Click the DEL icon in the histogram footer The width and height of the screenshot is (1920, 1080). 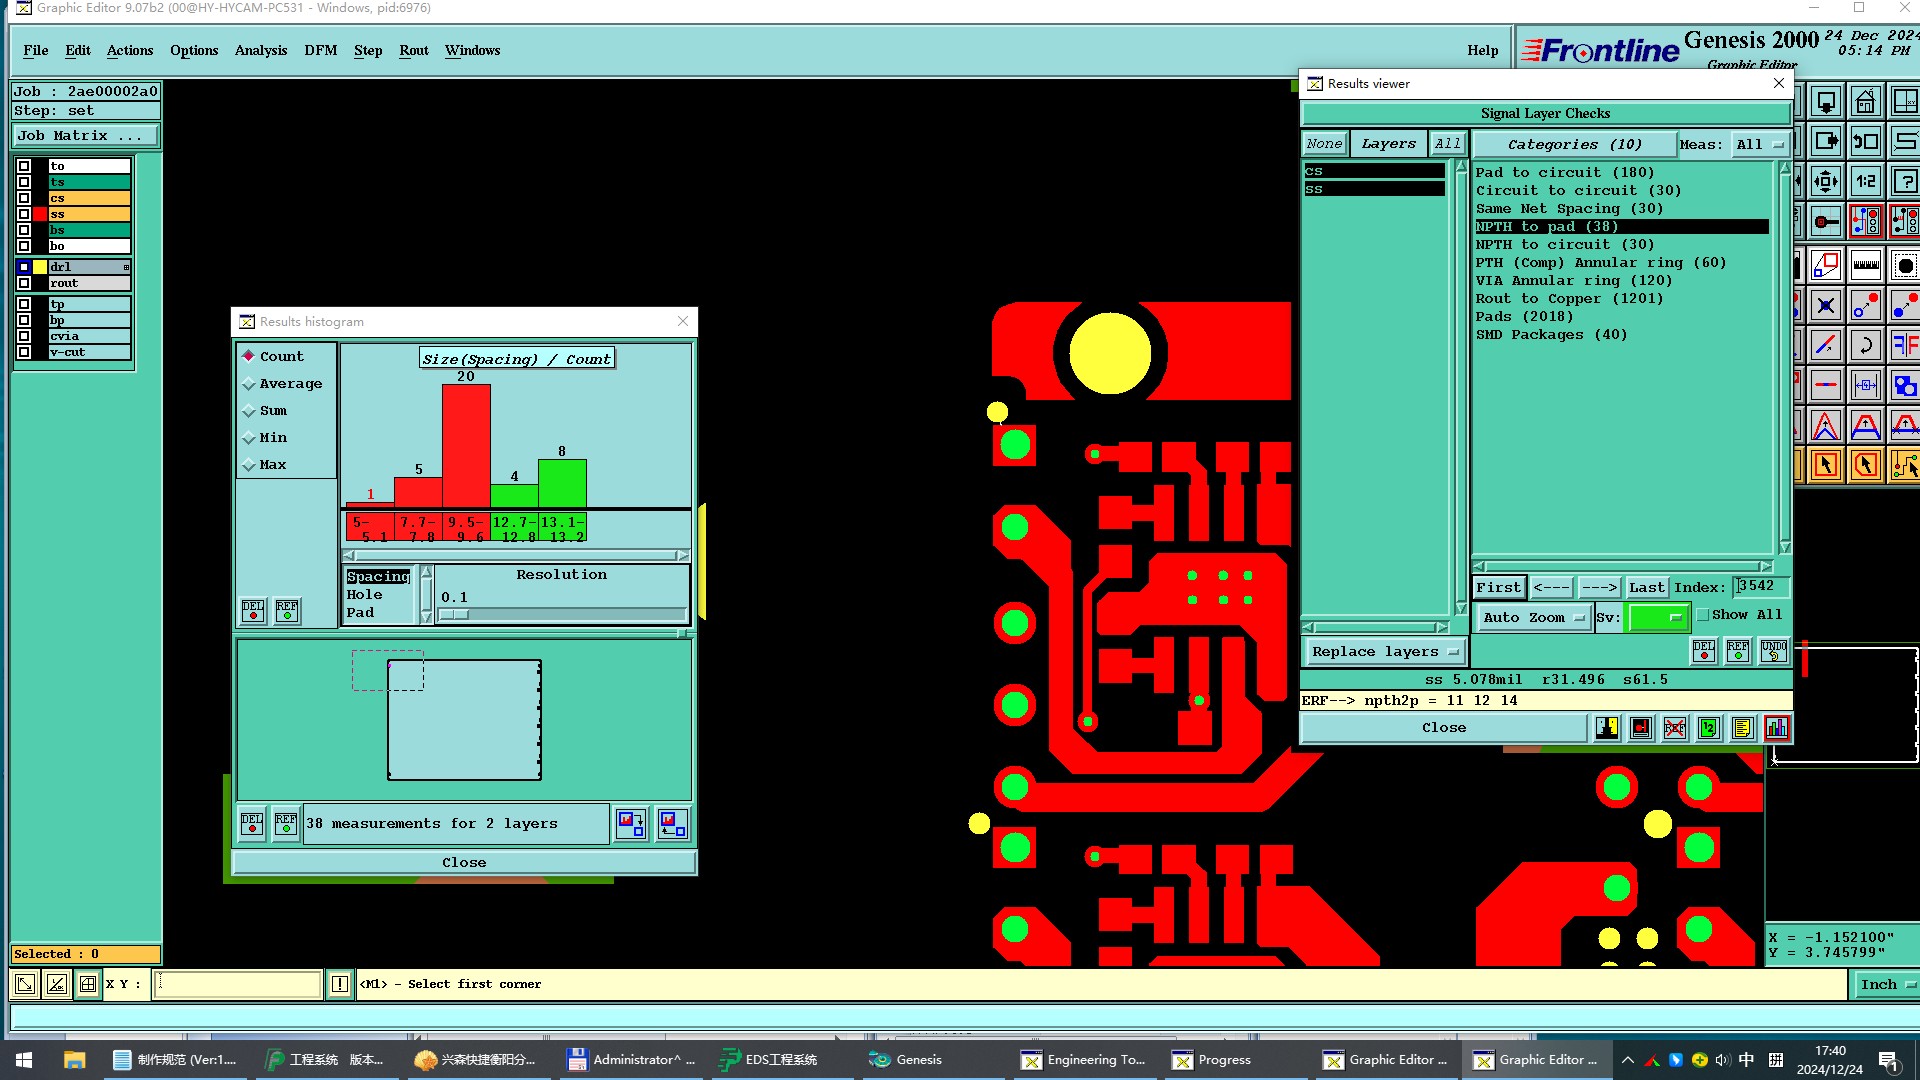[252, 824]
